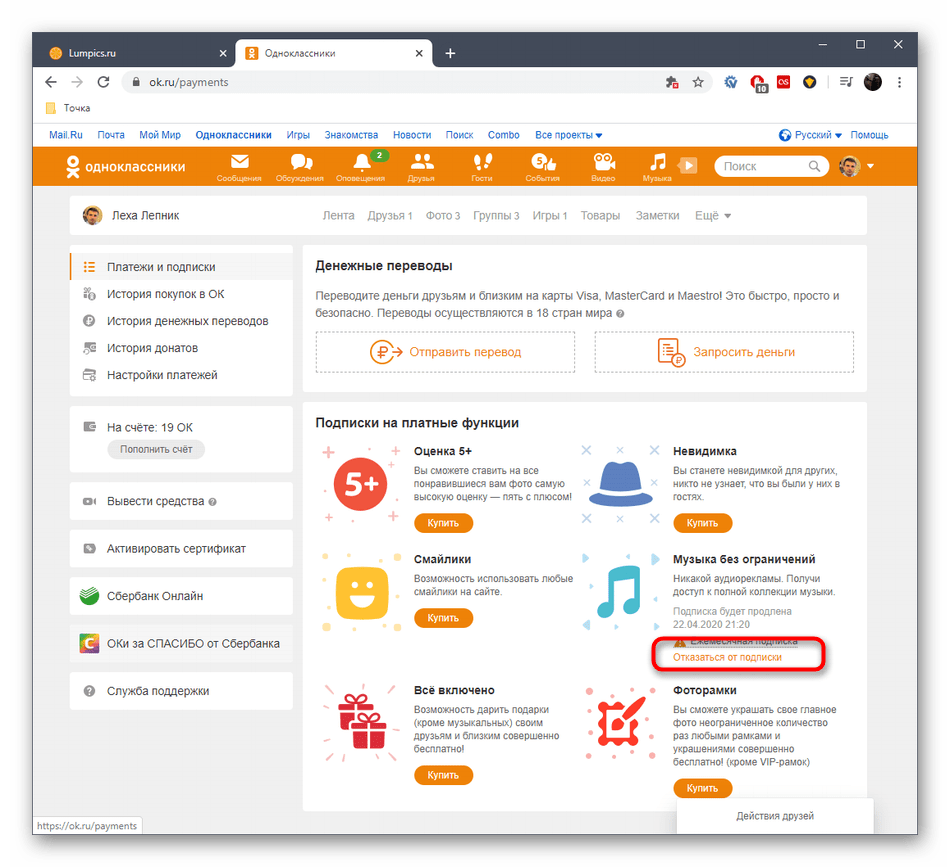Open Видео camera icon in header

[602, 166]
